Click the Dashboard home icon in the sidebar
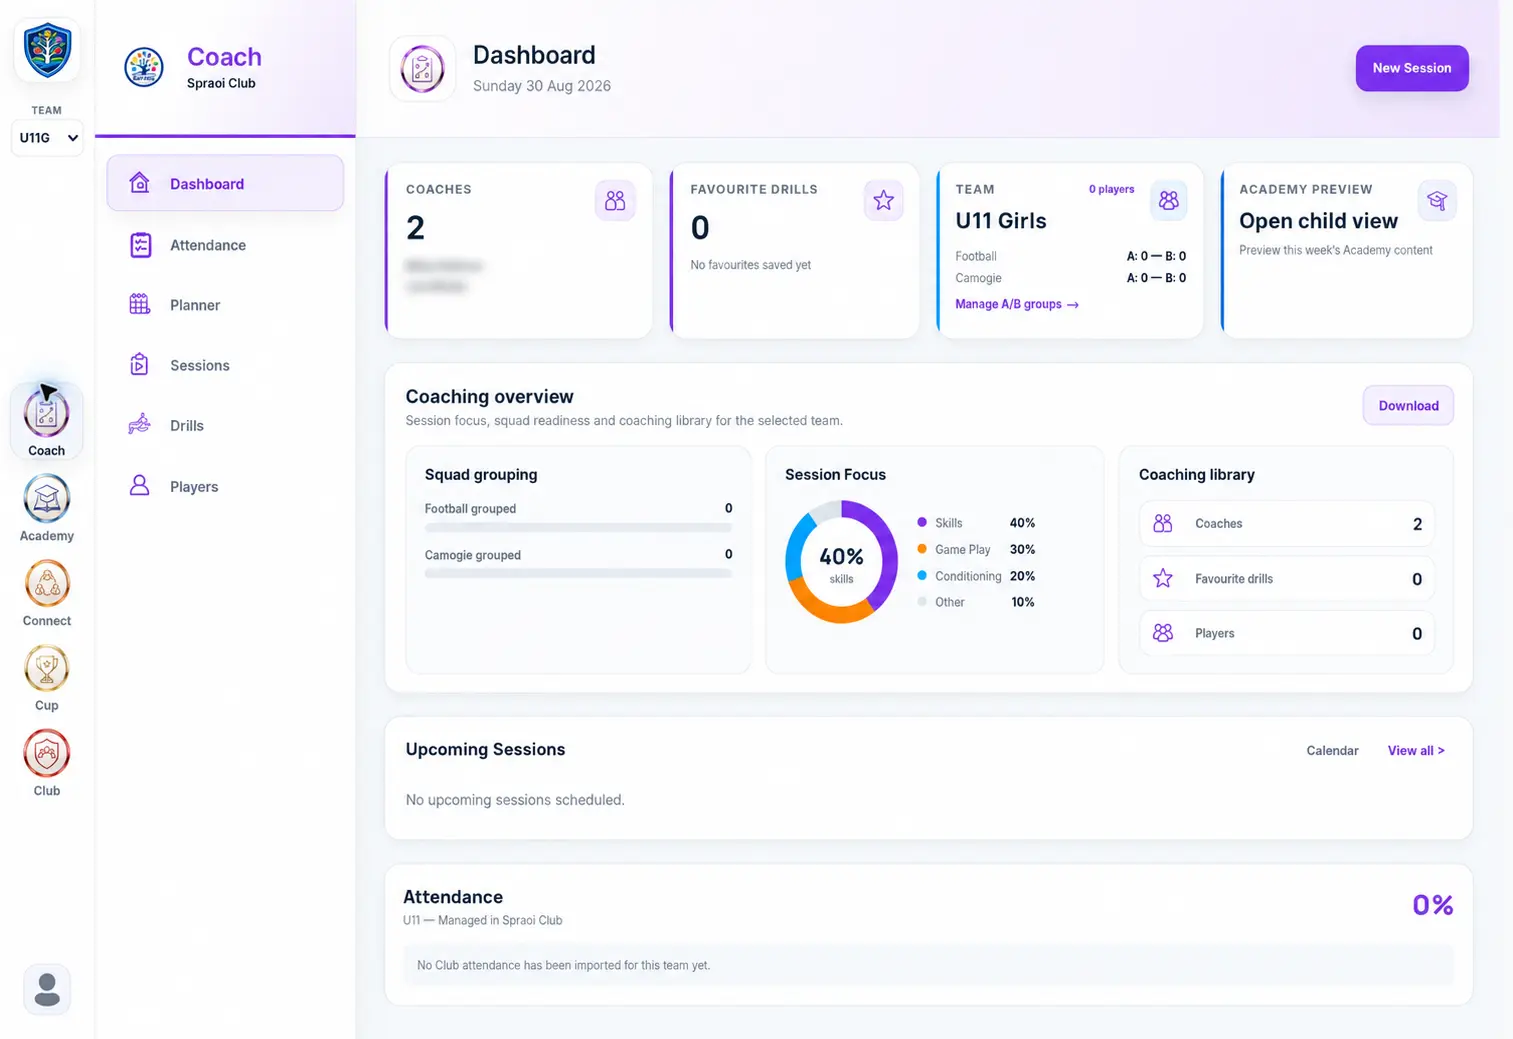This screenshot has height=1039, width=1513. (x=140, y=183)
